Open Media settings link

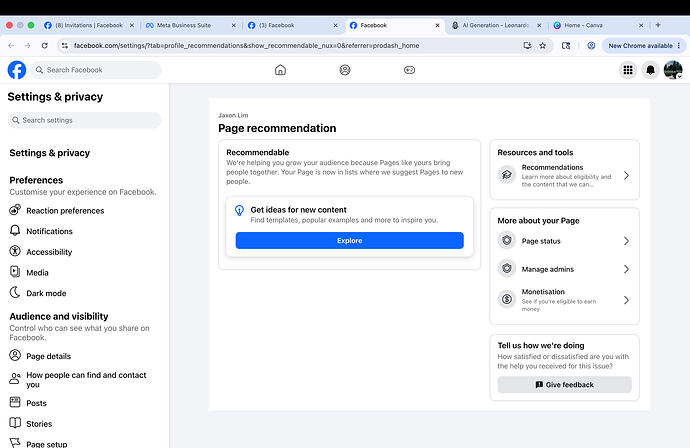pyautogui.click(x=37, y=272)
